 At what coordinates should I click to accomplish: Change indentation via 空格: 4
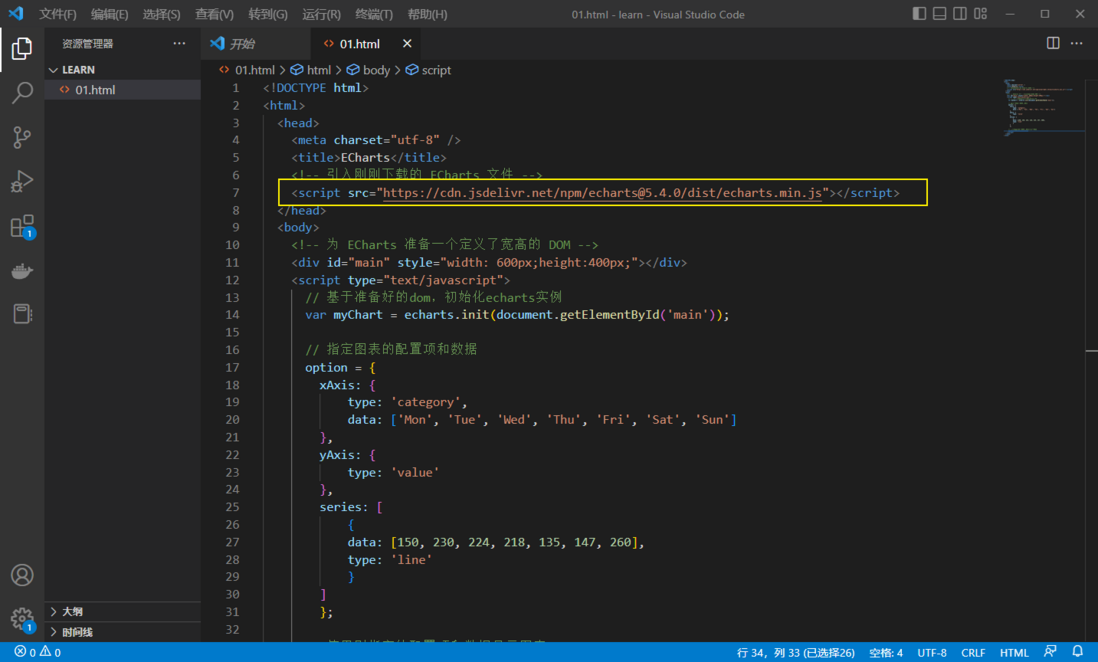coord(886,652)
